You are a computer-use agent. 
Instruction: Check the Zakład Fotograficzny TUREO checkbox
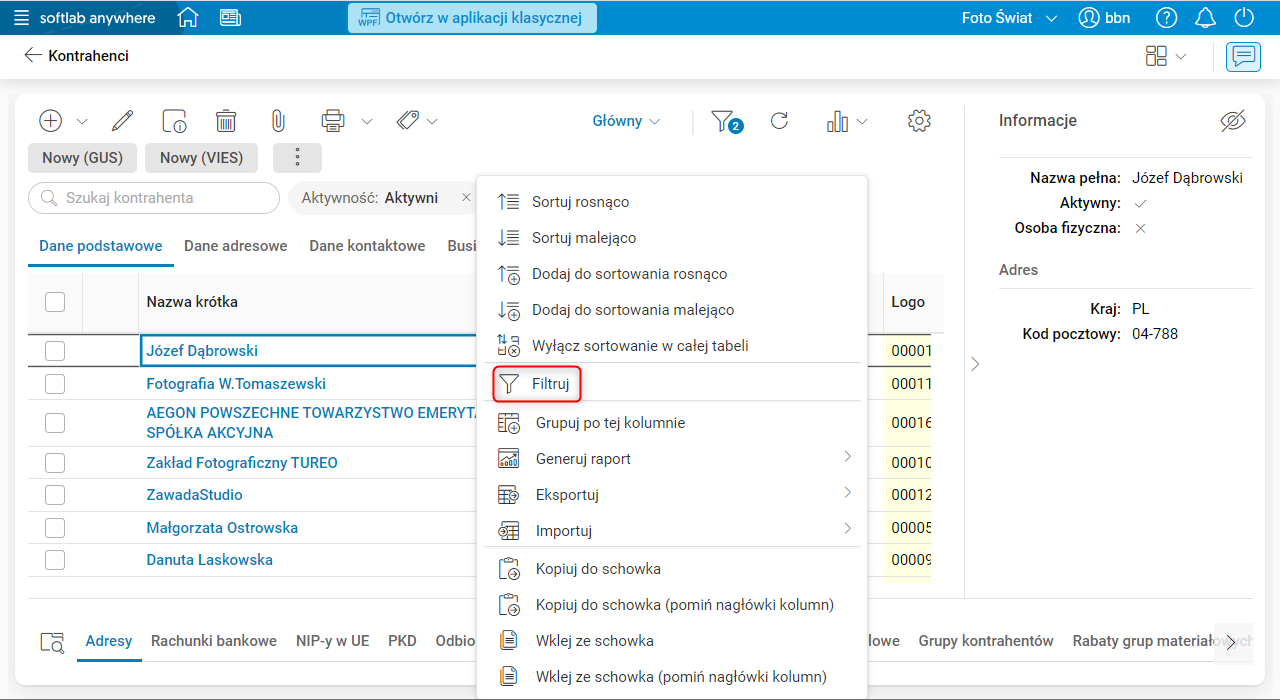(x=55, y=463)
